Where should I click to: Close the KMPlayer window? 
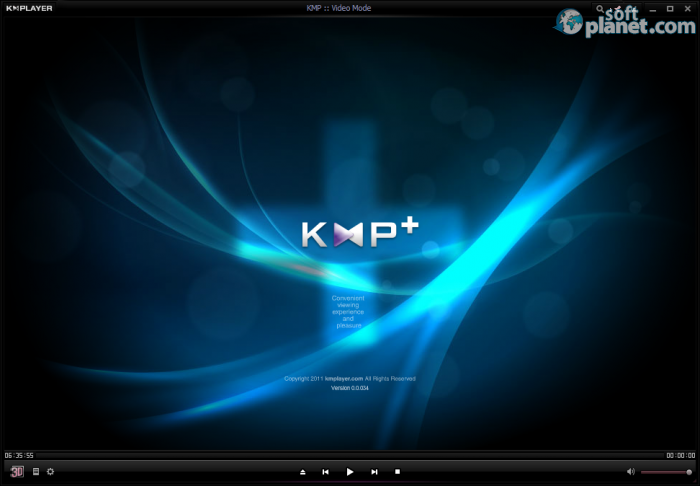coord(688,9)
